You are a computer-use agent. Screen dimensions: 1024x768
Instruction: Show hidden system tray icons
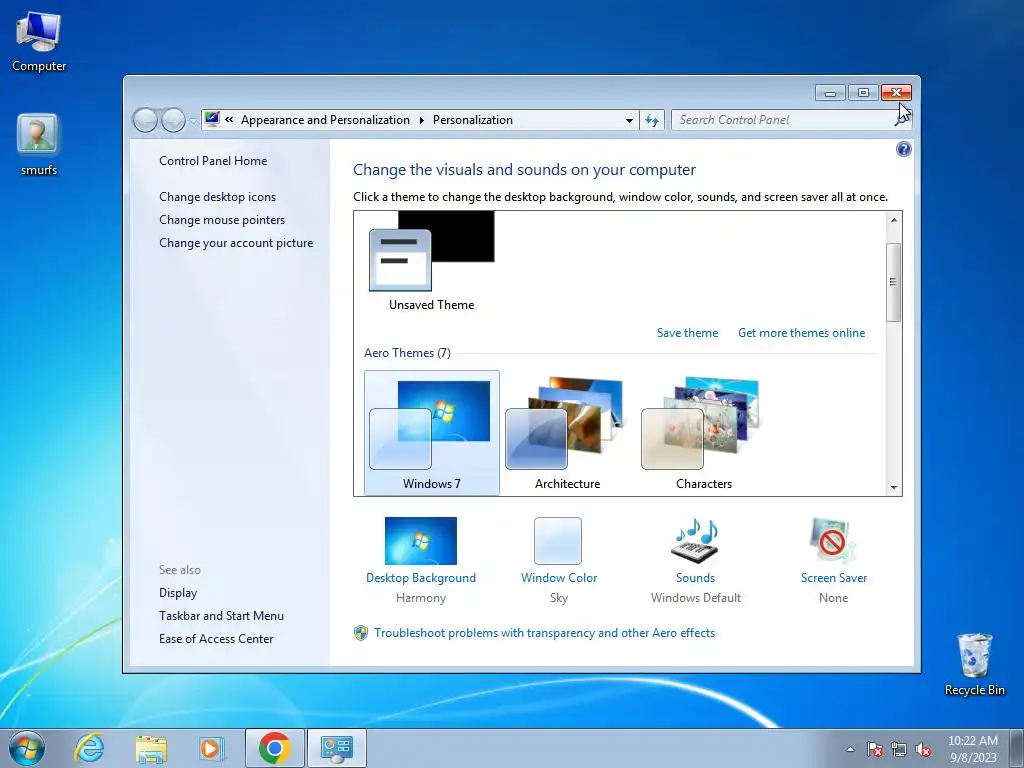(x=850, y=749)
